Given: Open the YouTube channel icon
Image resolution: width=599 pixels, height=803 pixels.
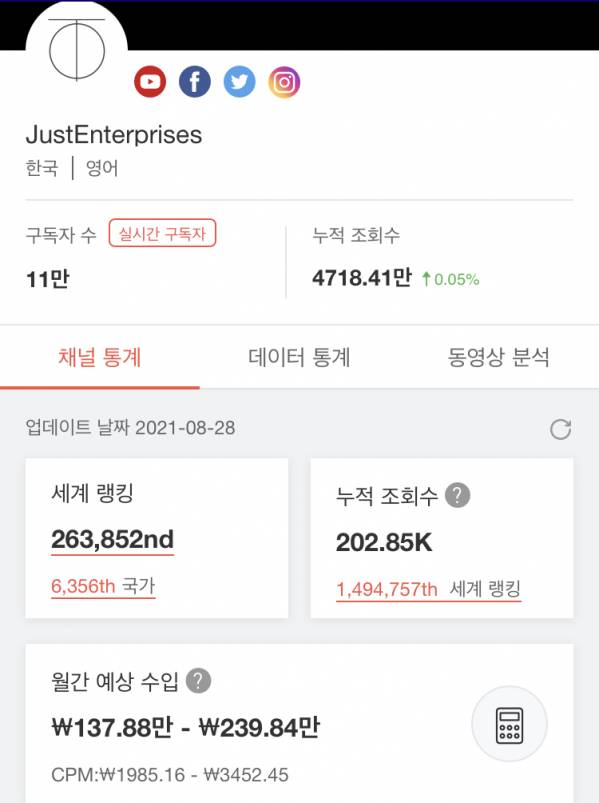Looking at the screenshot, I should point(150,82).
